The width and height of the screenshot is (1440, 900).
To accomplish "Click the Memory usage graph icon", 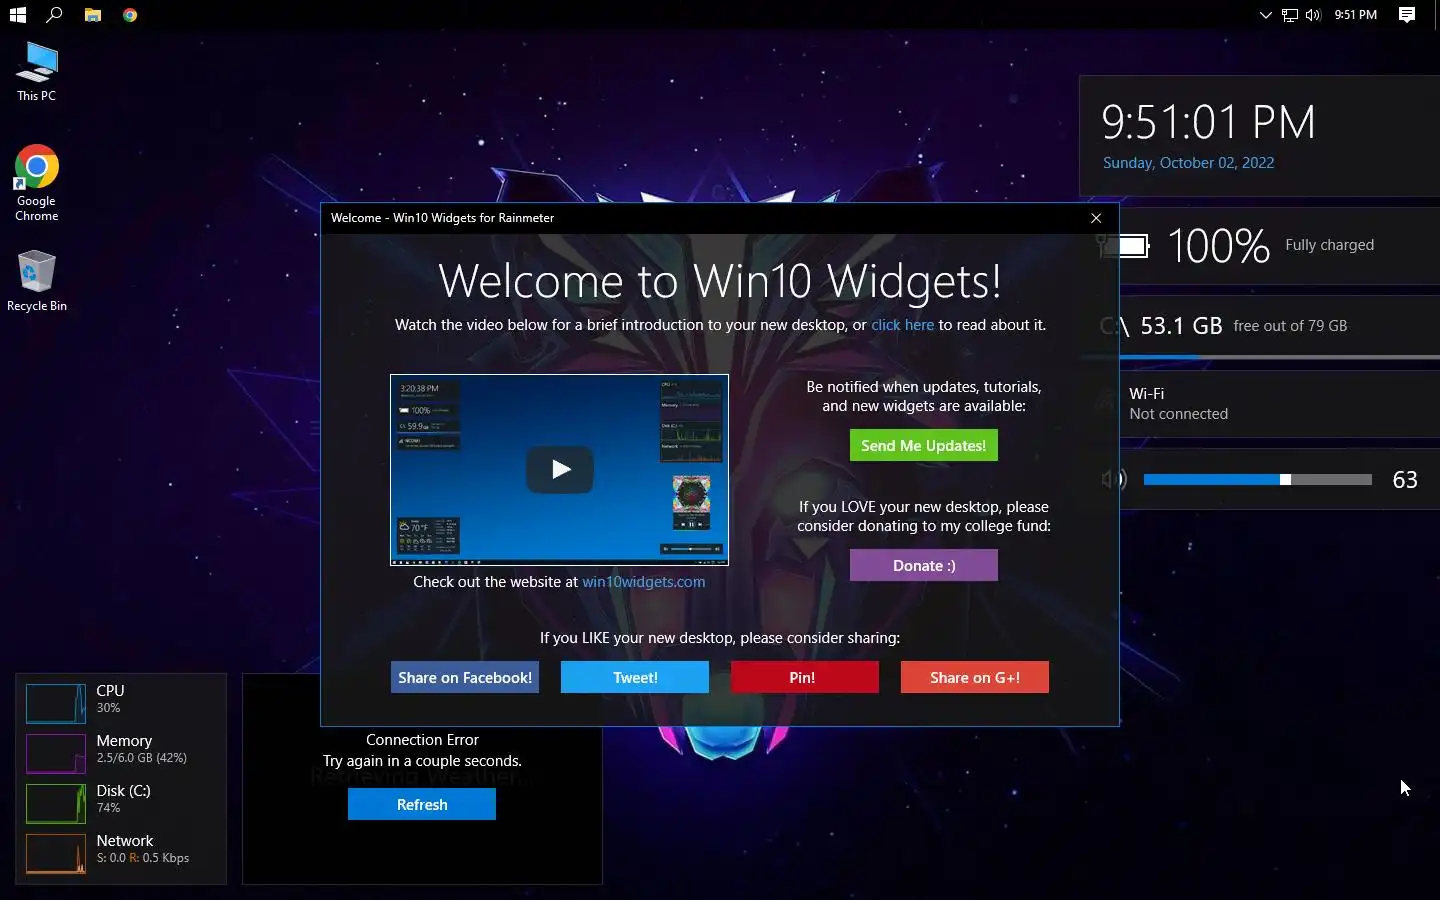I will click(56, 753).
